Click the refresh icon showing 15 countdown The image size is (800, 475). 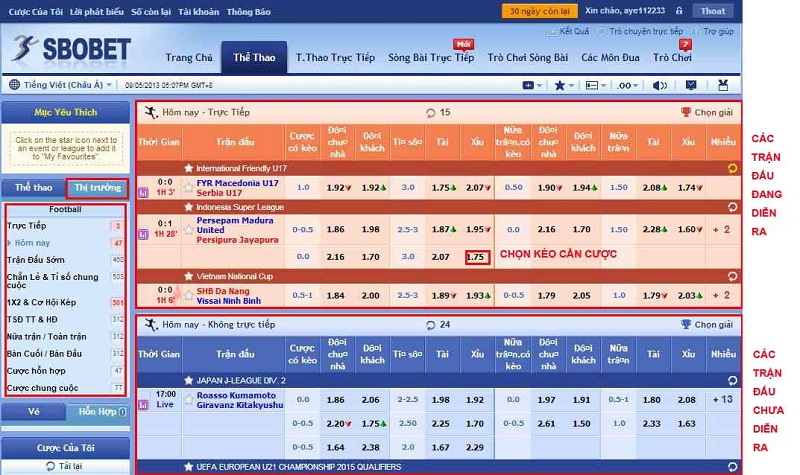(431, 112)
